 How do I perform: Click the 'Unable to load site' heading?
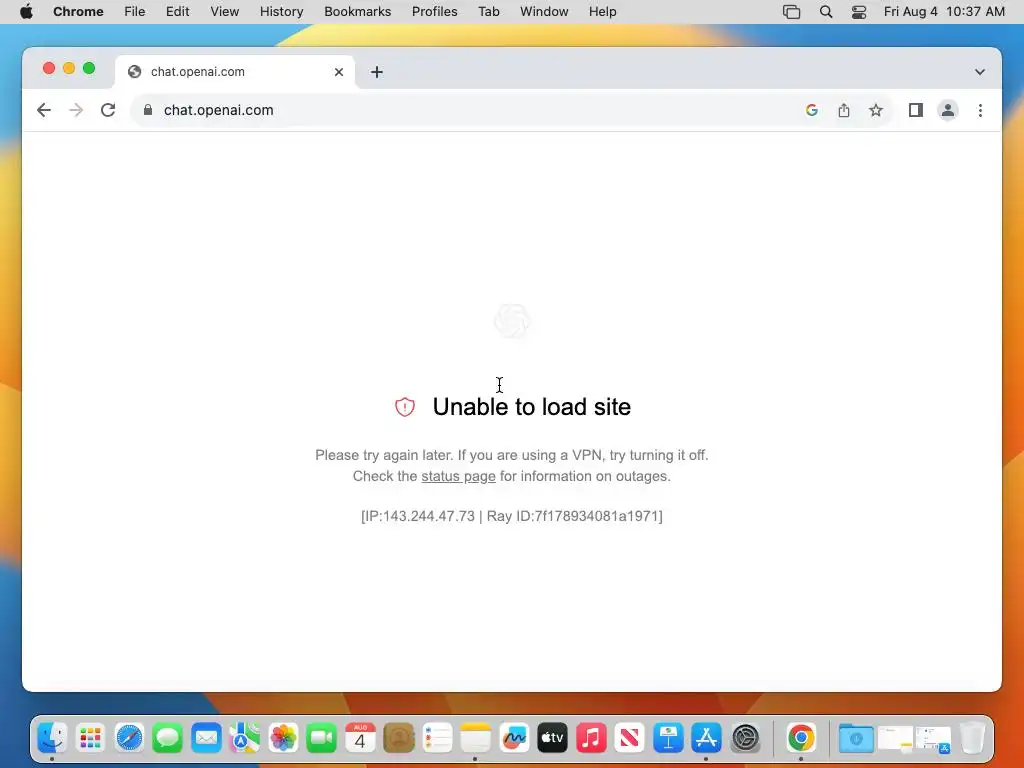point(532,407)
